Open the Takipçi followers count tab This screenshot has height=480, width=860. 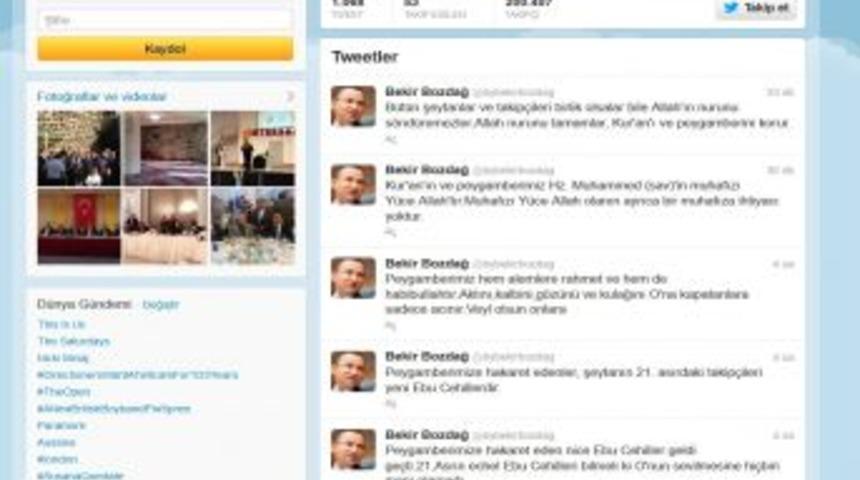click(528, 8)
